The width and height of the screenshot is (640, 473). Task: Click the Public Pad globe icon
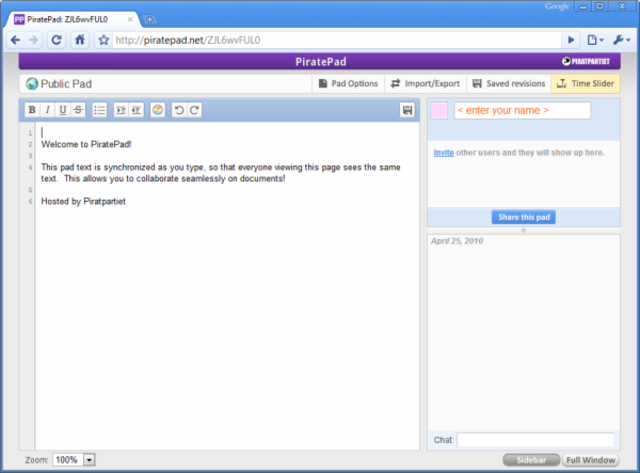31,84
